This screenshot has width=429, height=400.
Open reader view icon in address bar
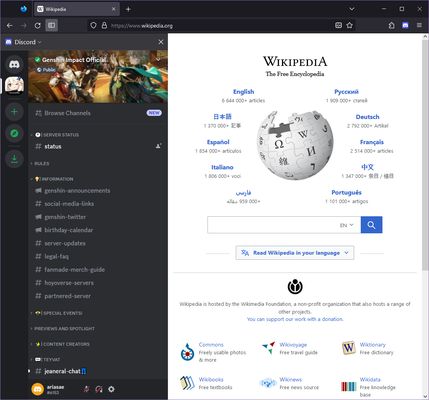(x=338, y=25)
